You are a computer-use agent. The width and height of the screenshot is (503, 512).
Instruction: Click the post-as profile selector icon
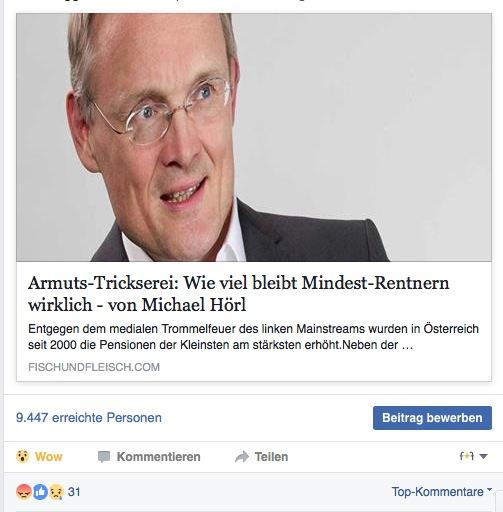coord(467,456)
